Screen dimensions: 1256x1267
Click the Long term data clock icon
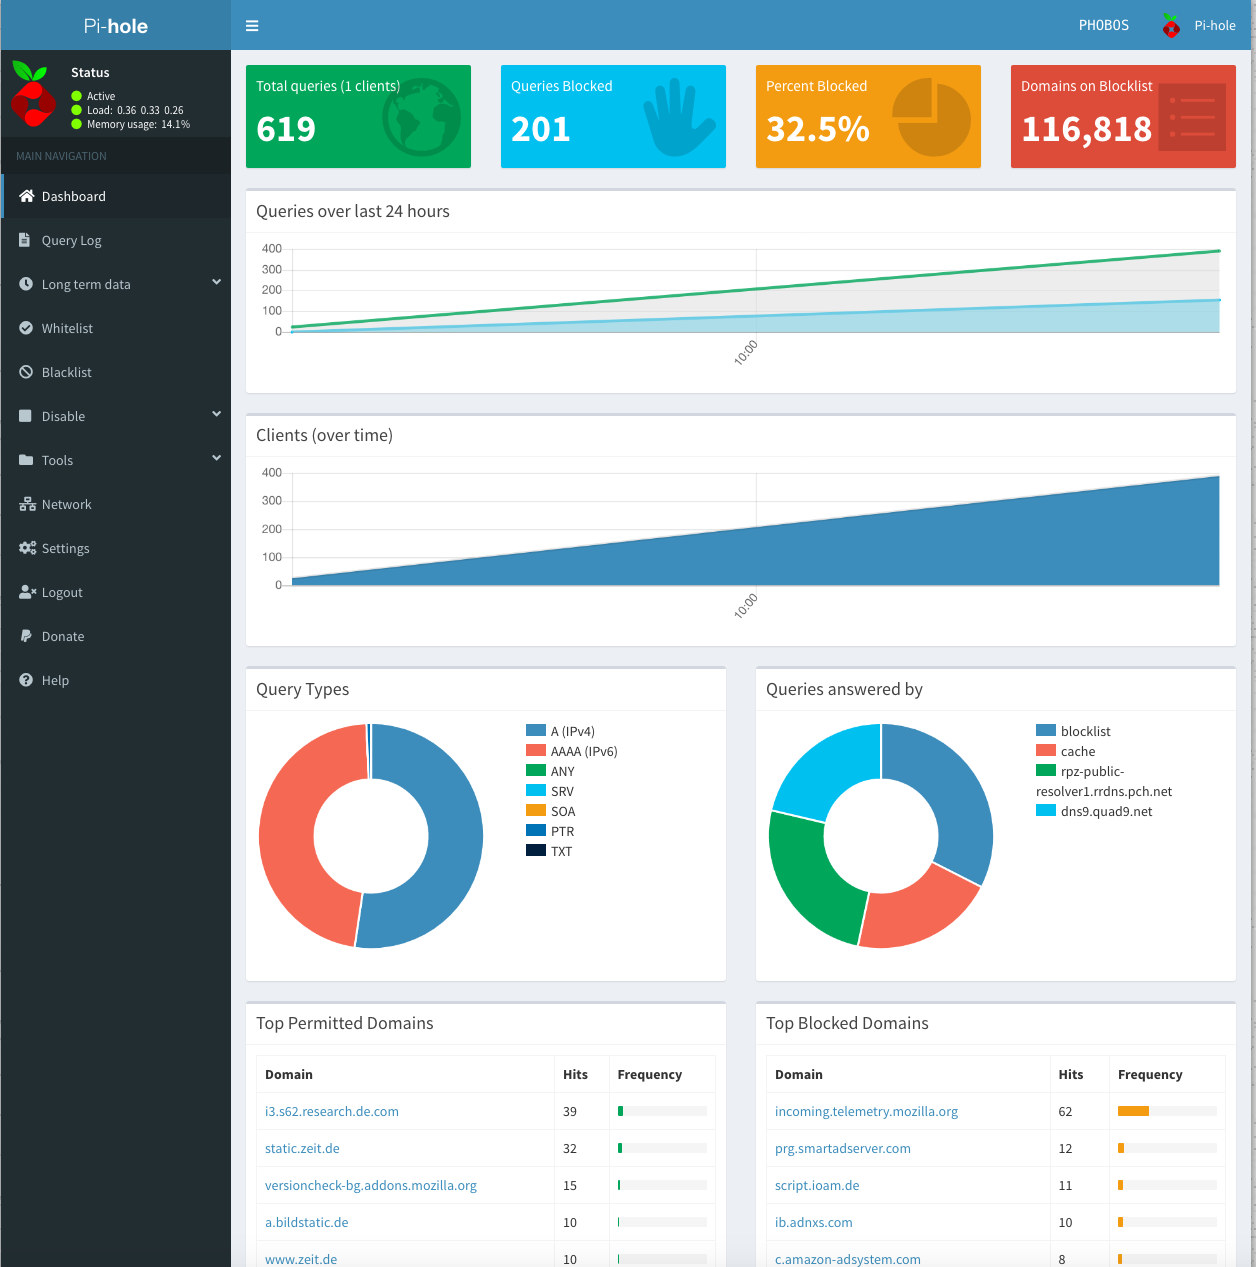[x=26, y=284]
